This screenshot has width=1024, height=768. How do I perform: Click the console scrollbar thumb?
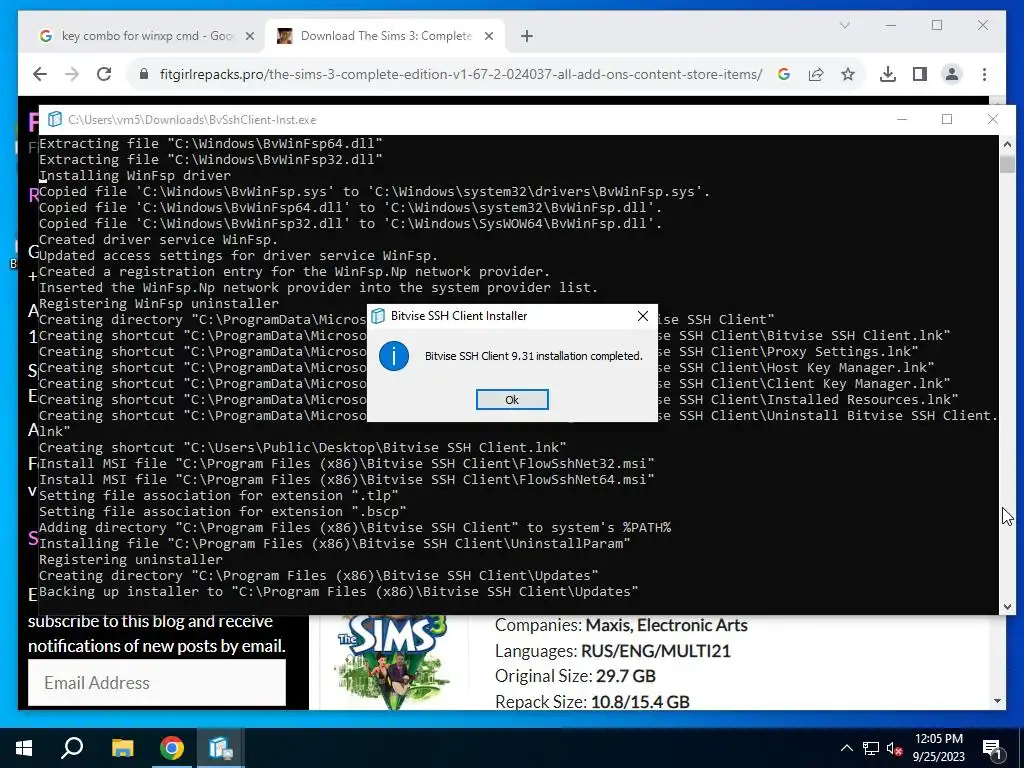[x=1007, y=164]
